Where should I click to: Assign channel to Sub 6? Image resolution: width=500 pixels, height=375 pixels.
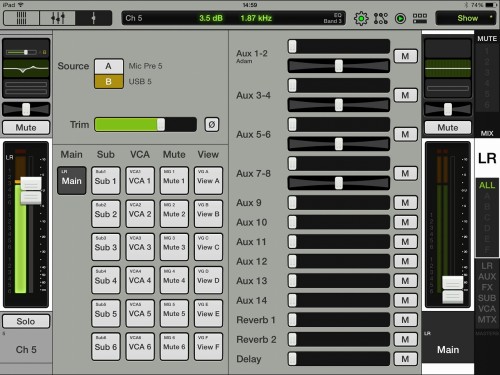pyautogui.click(x=106, y=347)
